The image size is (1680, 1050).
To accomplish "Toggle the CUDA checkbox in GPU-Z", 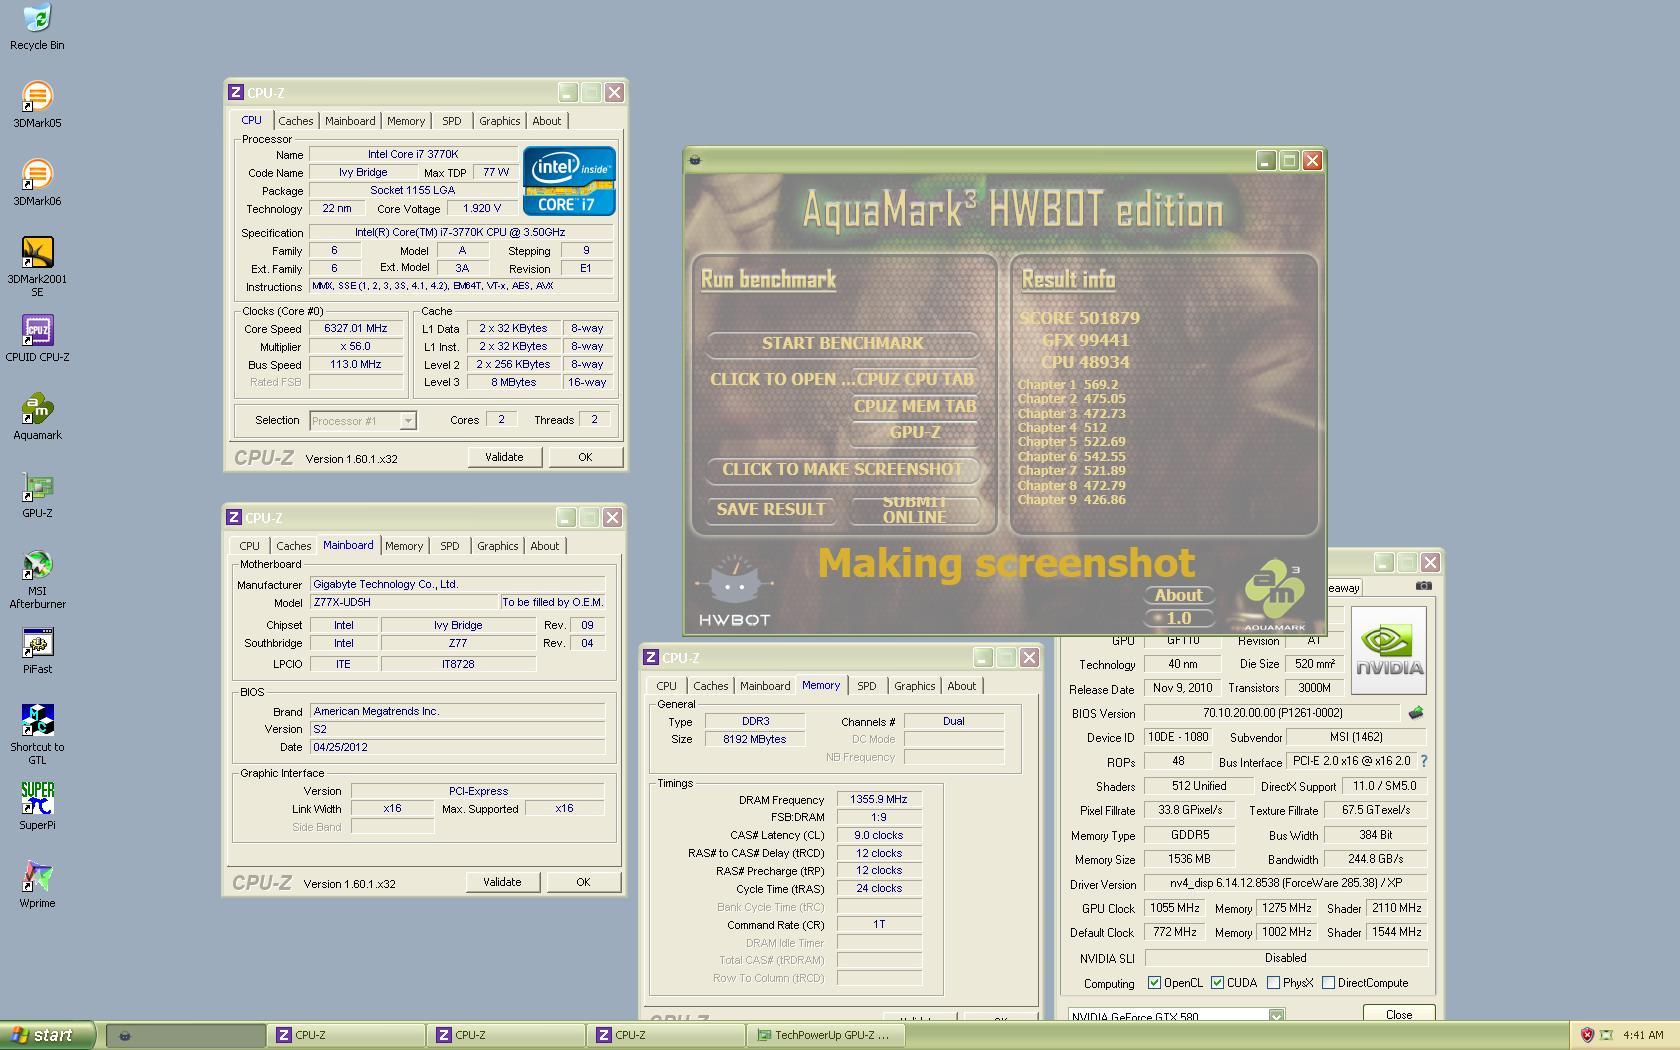I will pos(1217,983).
